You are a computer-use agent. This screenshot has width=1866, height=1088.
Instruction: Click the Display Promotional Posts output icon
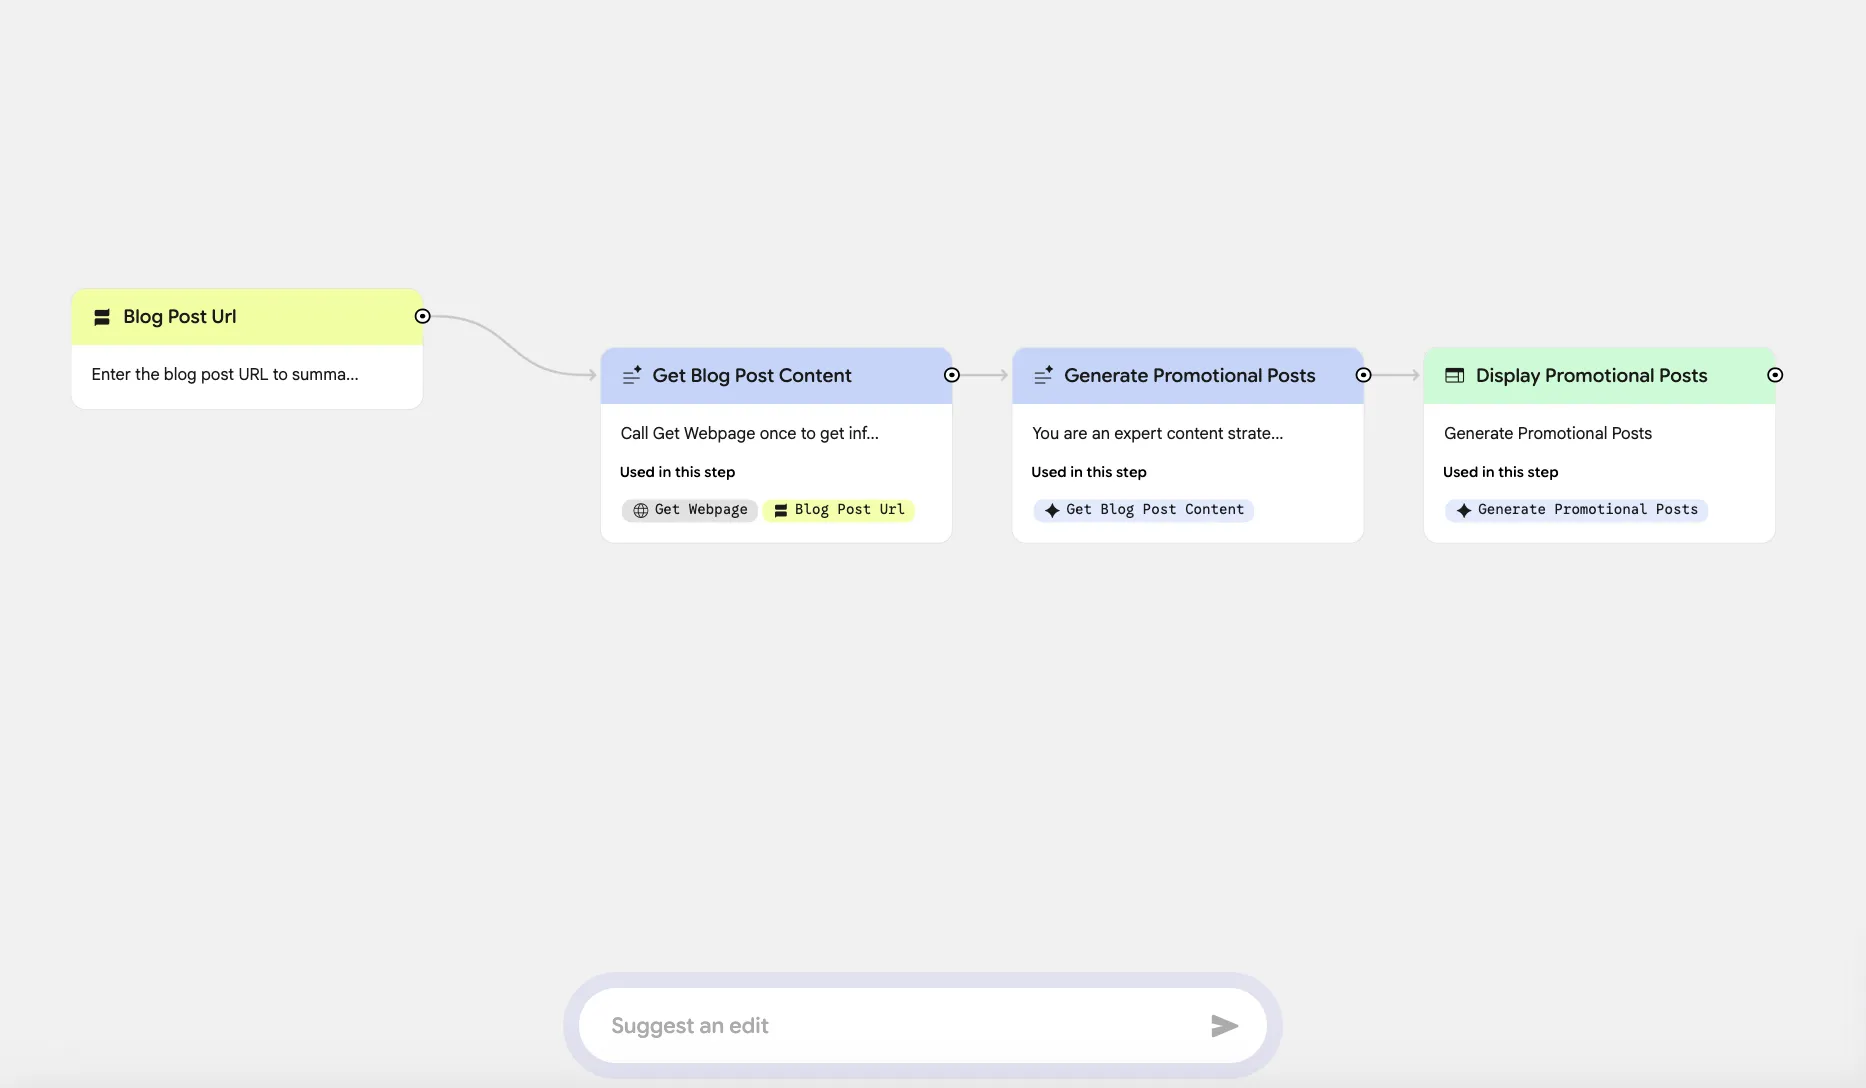1455,376
